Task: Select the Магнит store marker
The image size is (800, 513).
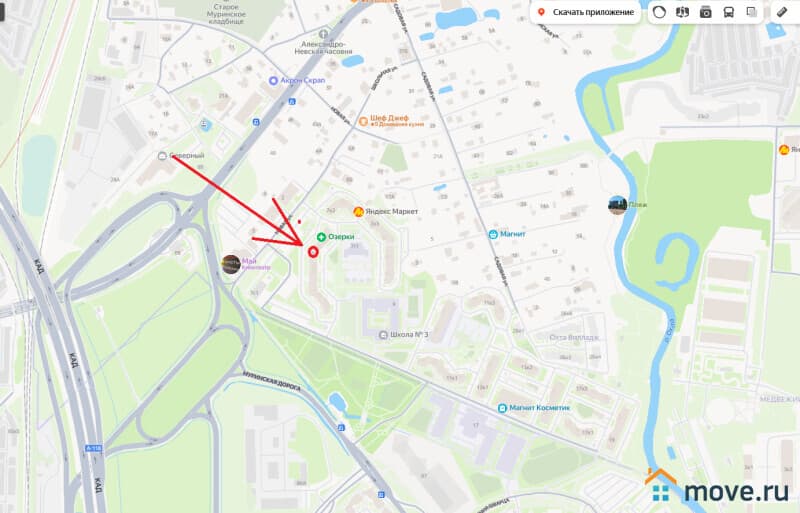Action: click(493, 234)
